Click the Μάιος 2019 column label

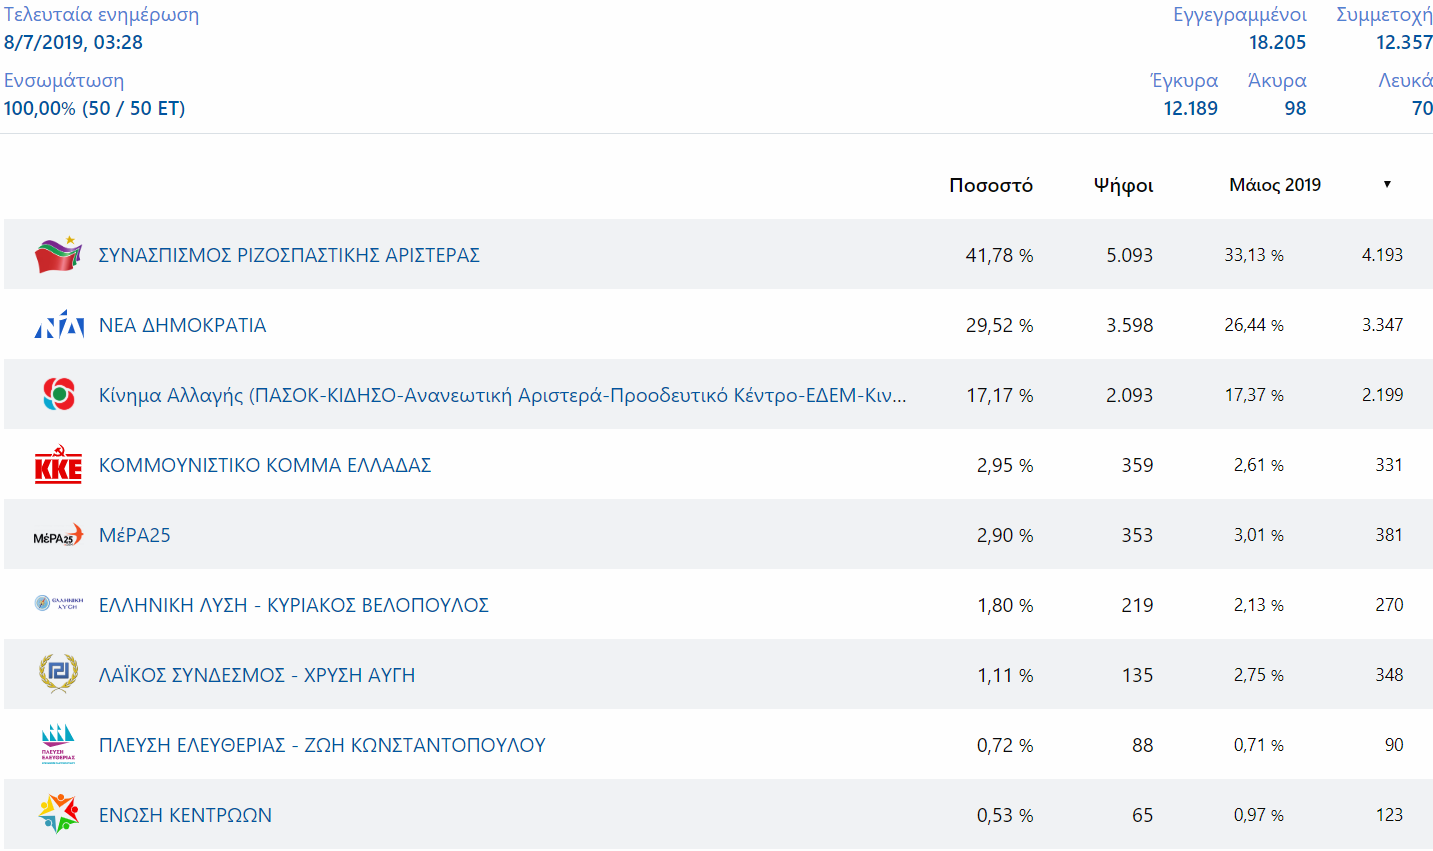(1275, 185)
